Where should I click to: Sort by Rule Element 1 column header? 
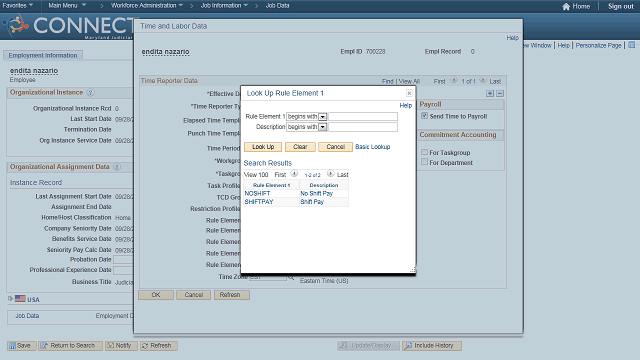point(271,185)
